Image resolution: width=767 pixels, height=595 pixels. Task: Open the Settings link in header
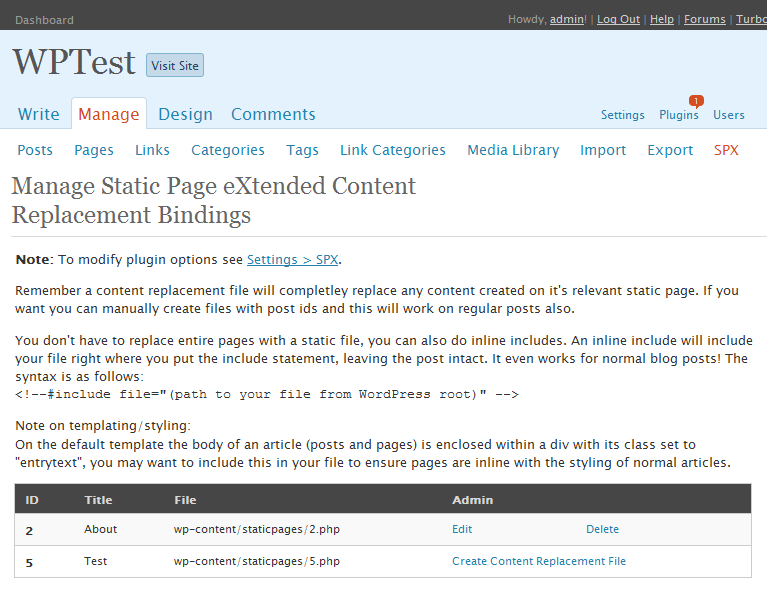point(623,114)
